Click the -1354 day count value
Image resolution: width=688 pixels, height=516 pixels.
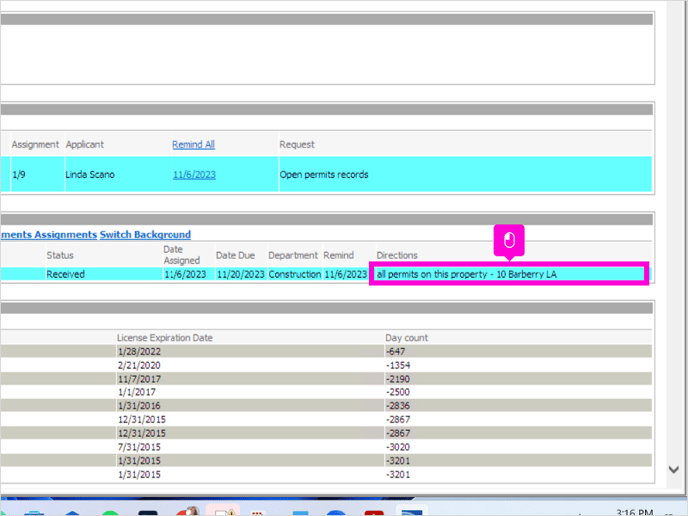tap(398, 365)
